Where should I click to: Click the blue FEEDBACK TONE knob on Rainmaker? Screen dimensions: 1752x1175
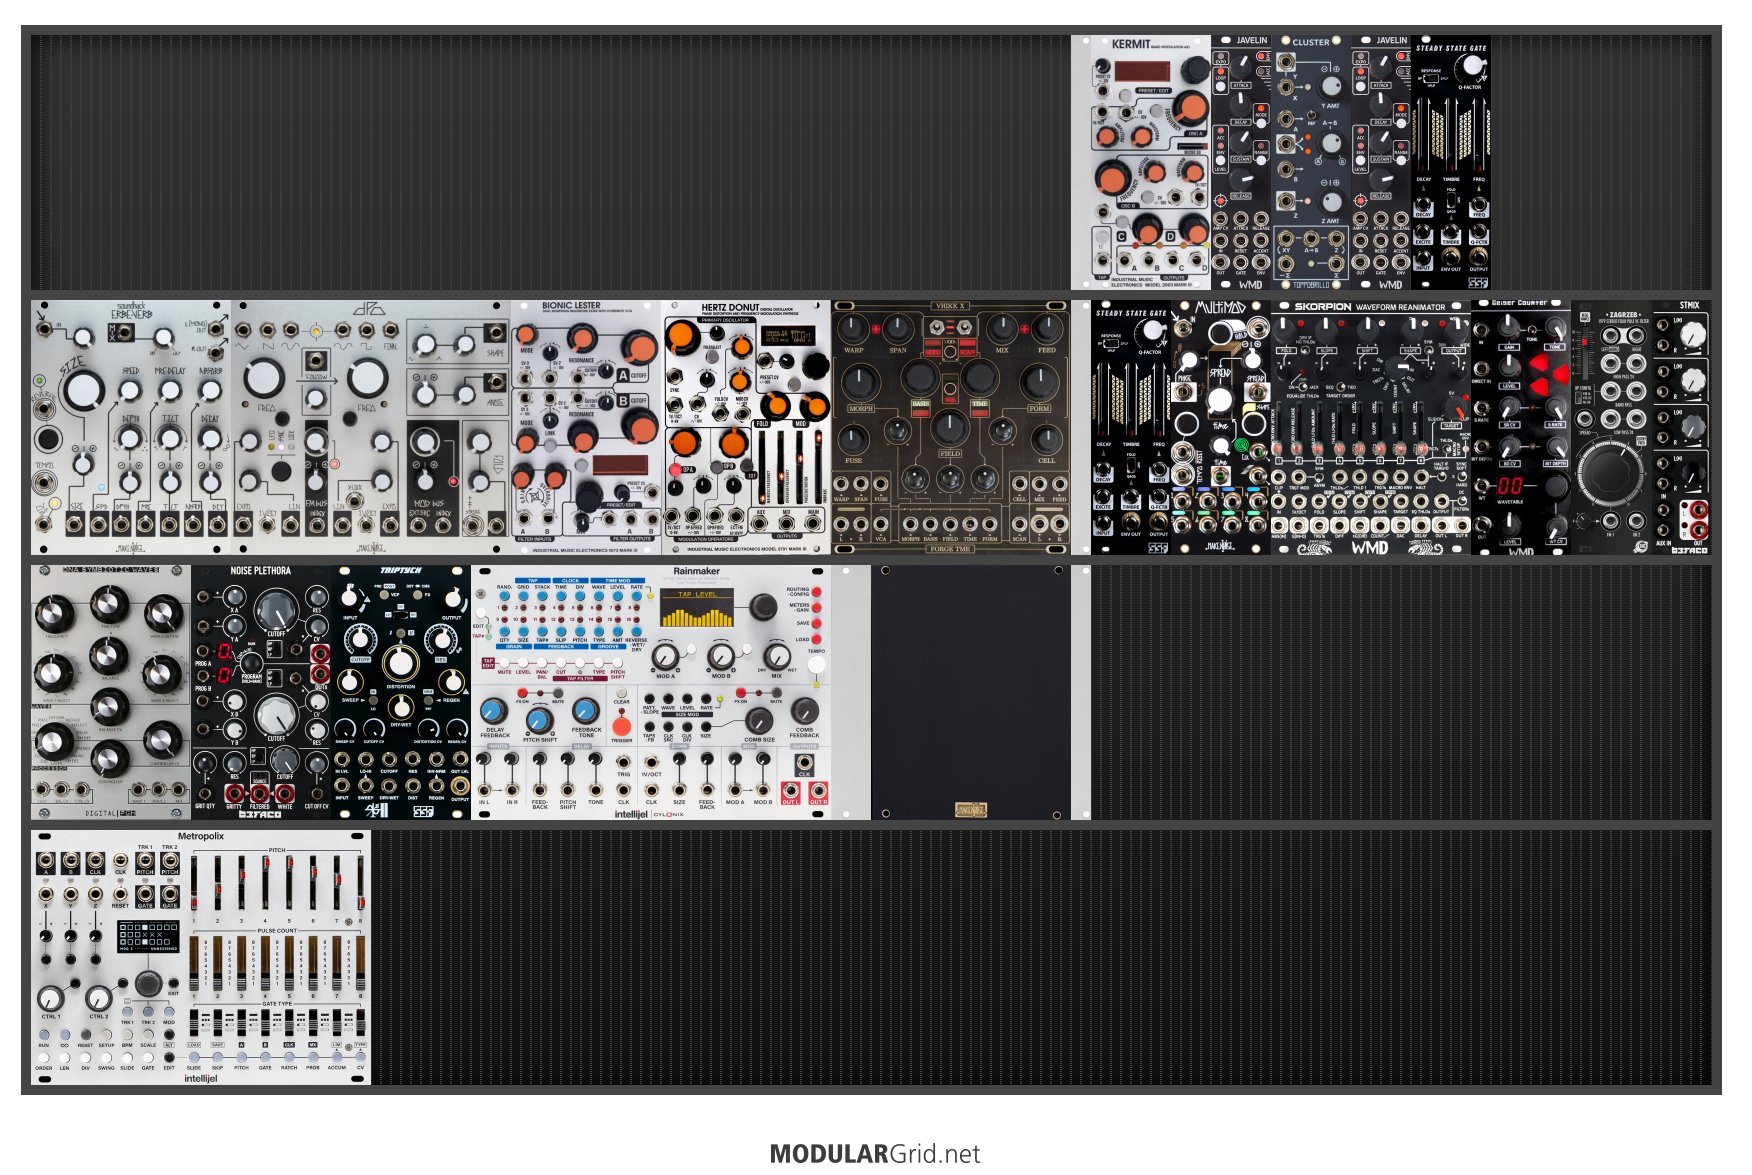tap(586, 711)
